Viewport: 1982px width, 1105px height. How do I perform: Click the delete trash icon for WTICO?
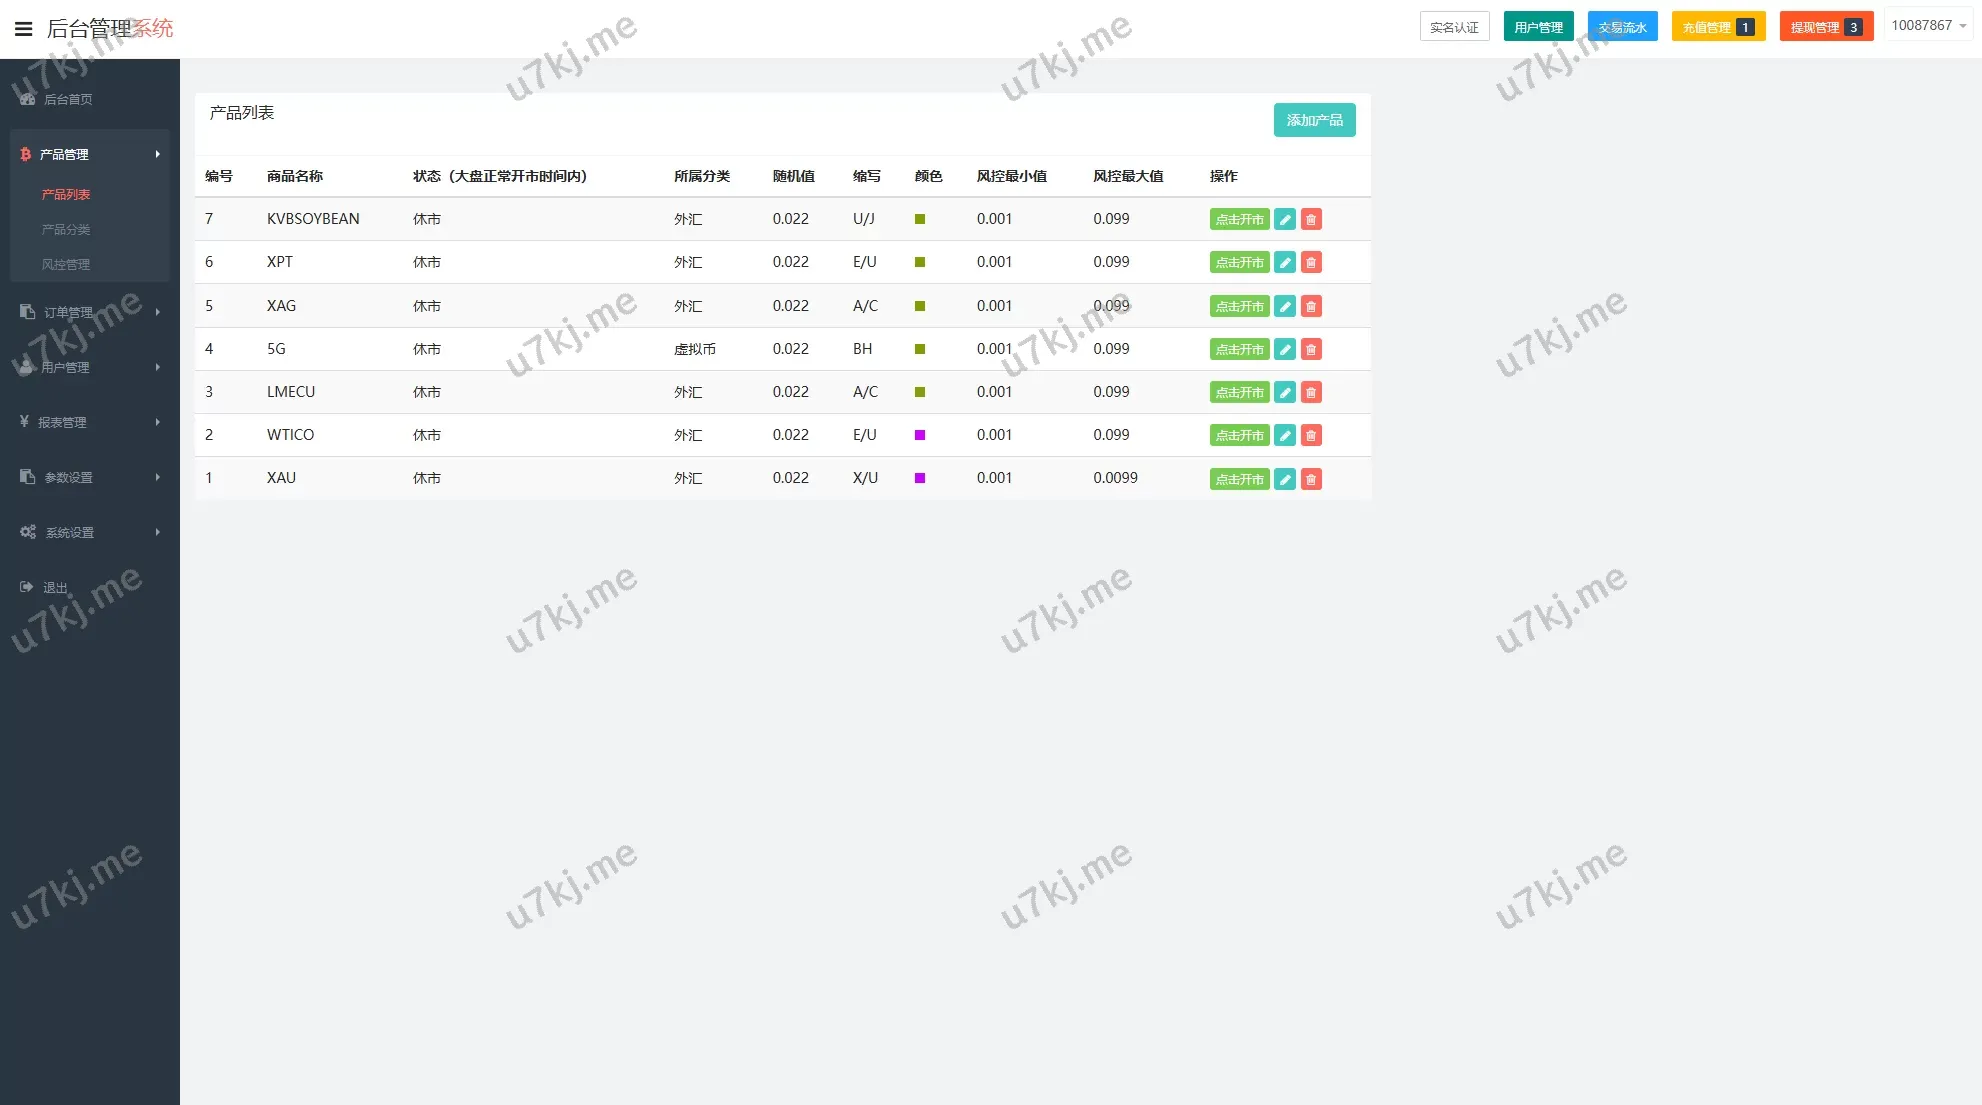point(1311,435)
